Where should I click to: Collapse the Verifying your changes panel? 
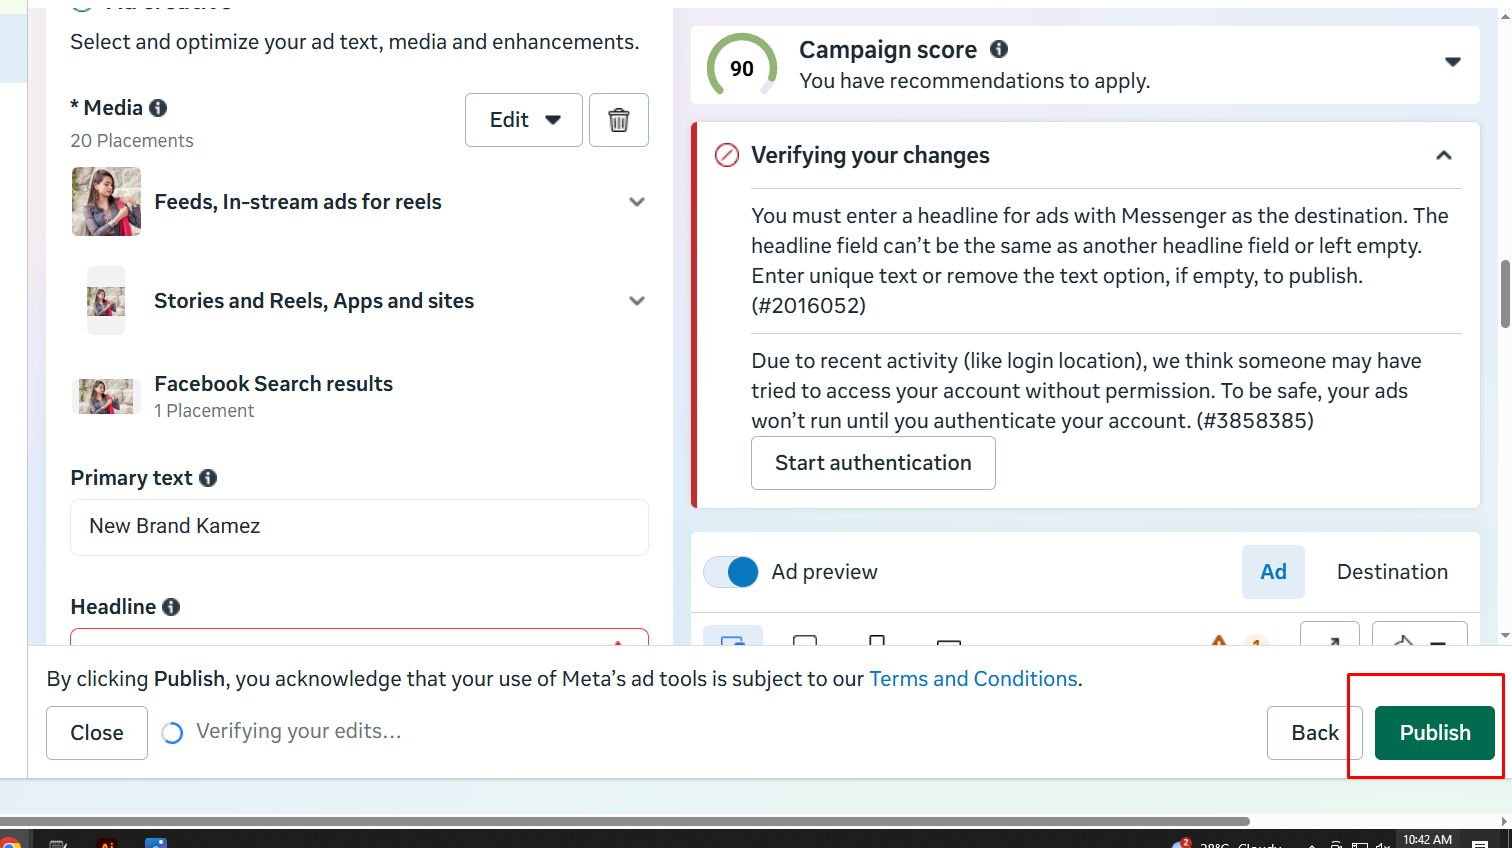coord(1443,155)
